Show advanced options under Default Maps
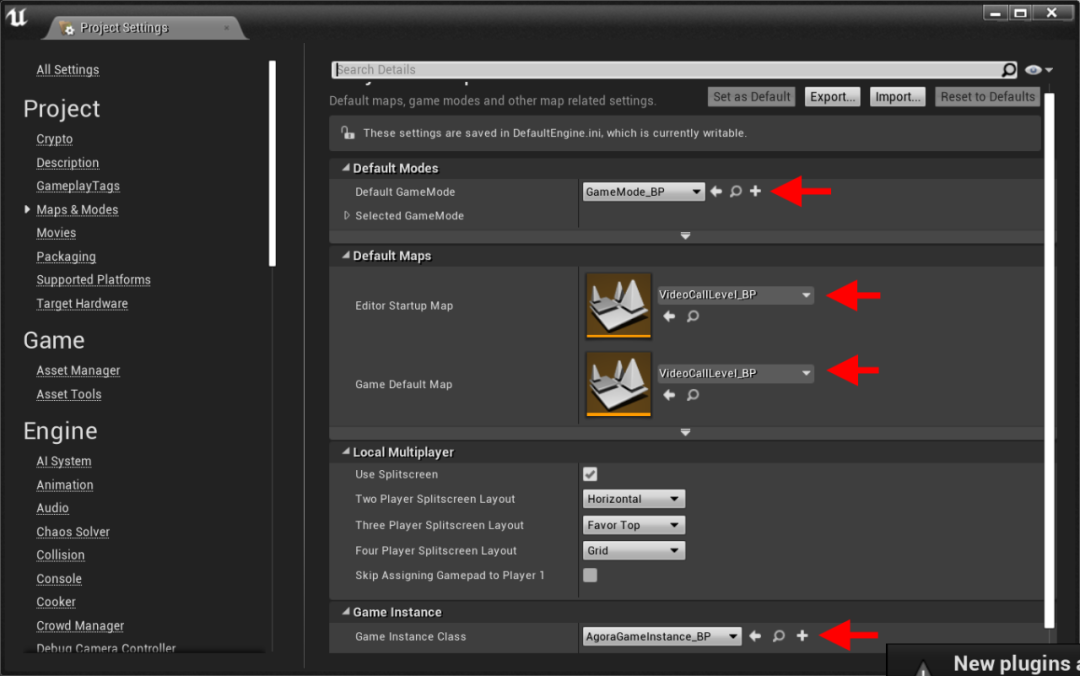The height and width of the screenshot is (676, 1080). (685, 433)
